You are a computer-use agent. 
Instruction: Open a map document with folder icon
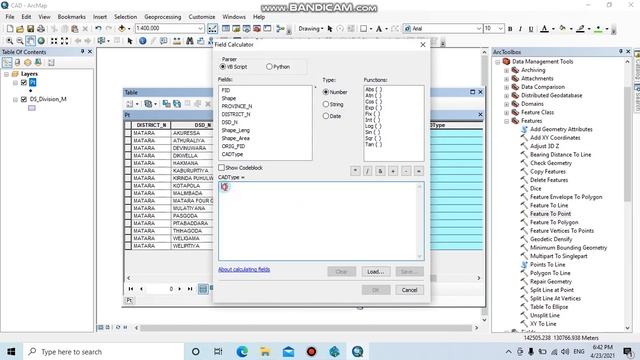tap(20, 29)
